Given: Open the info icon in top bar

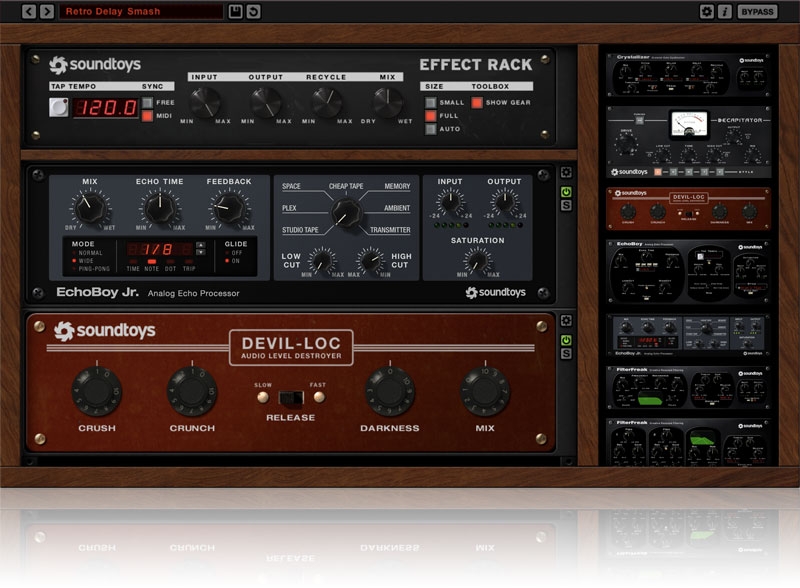Looking at the screenshot, I should point(724,11).
